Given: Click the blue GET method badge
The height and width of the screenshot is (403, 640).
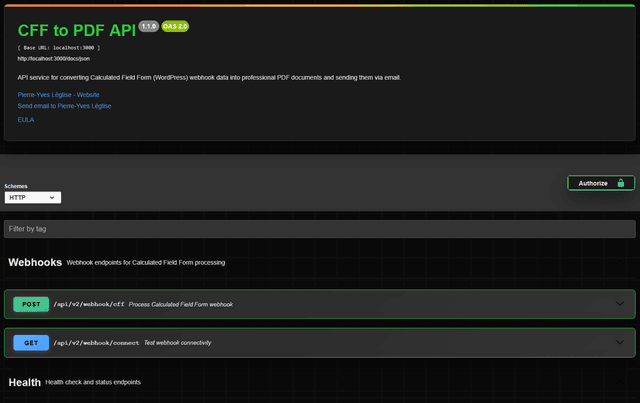Looking at the screenshot, I should click(31, 343).
